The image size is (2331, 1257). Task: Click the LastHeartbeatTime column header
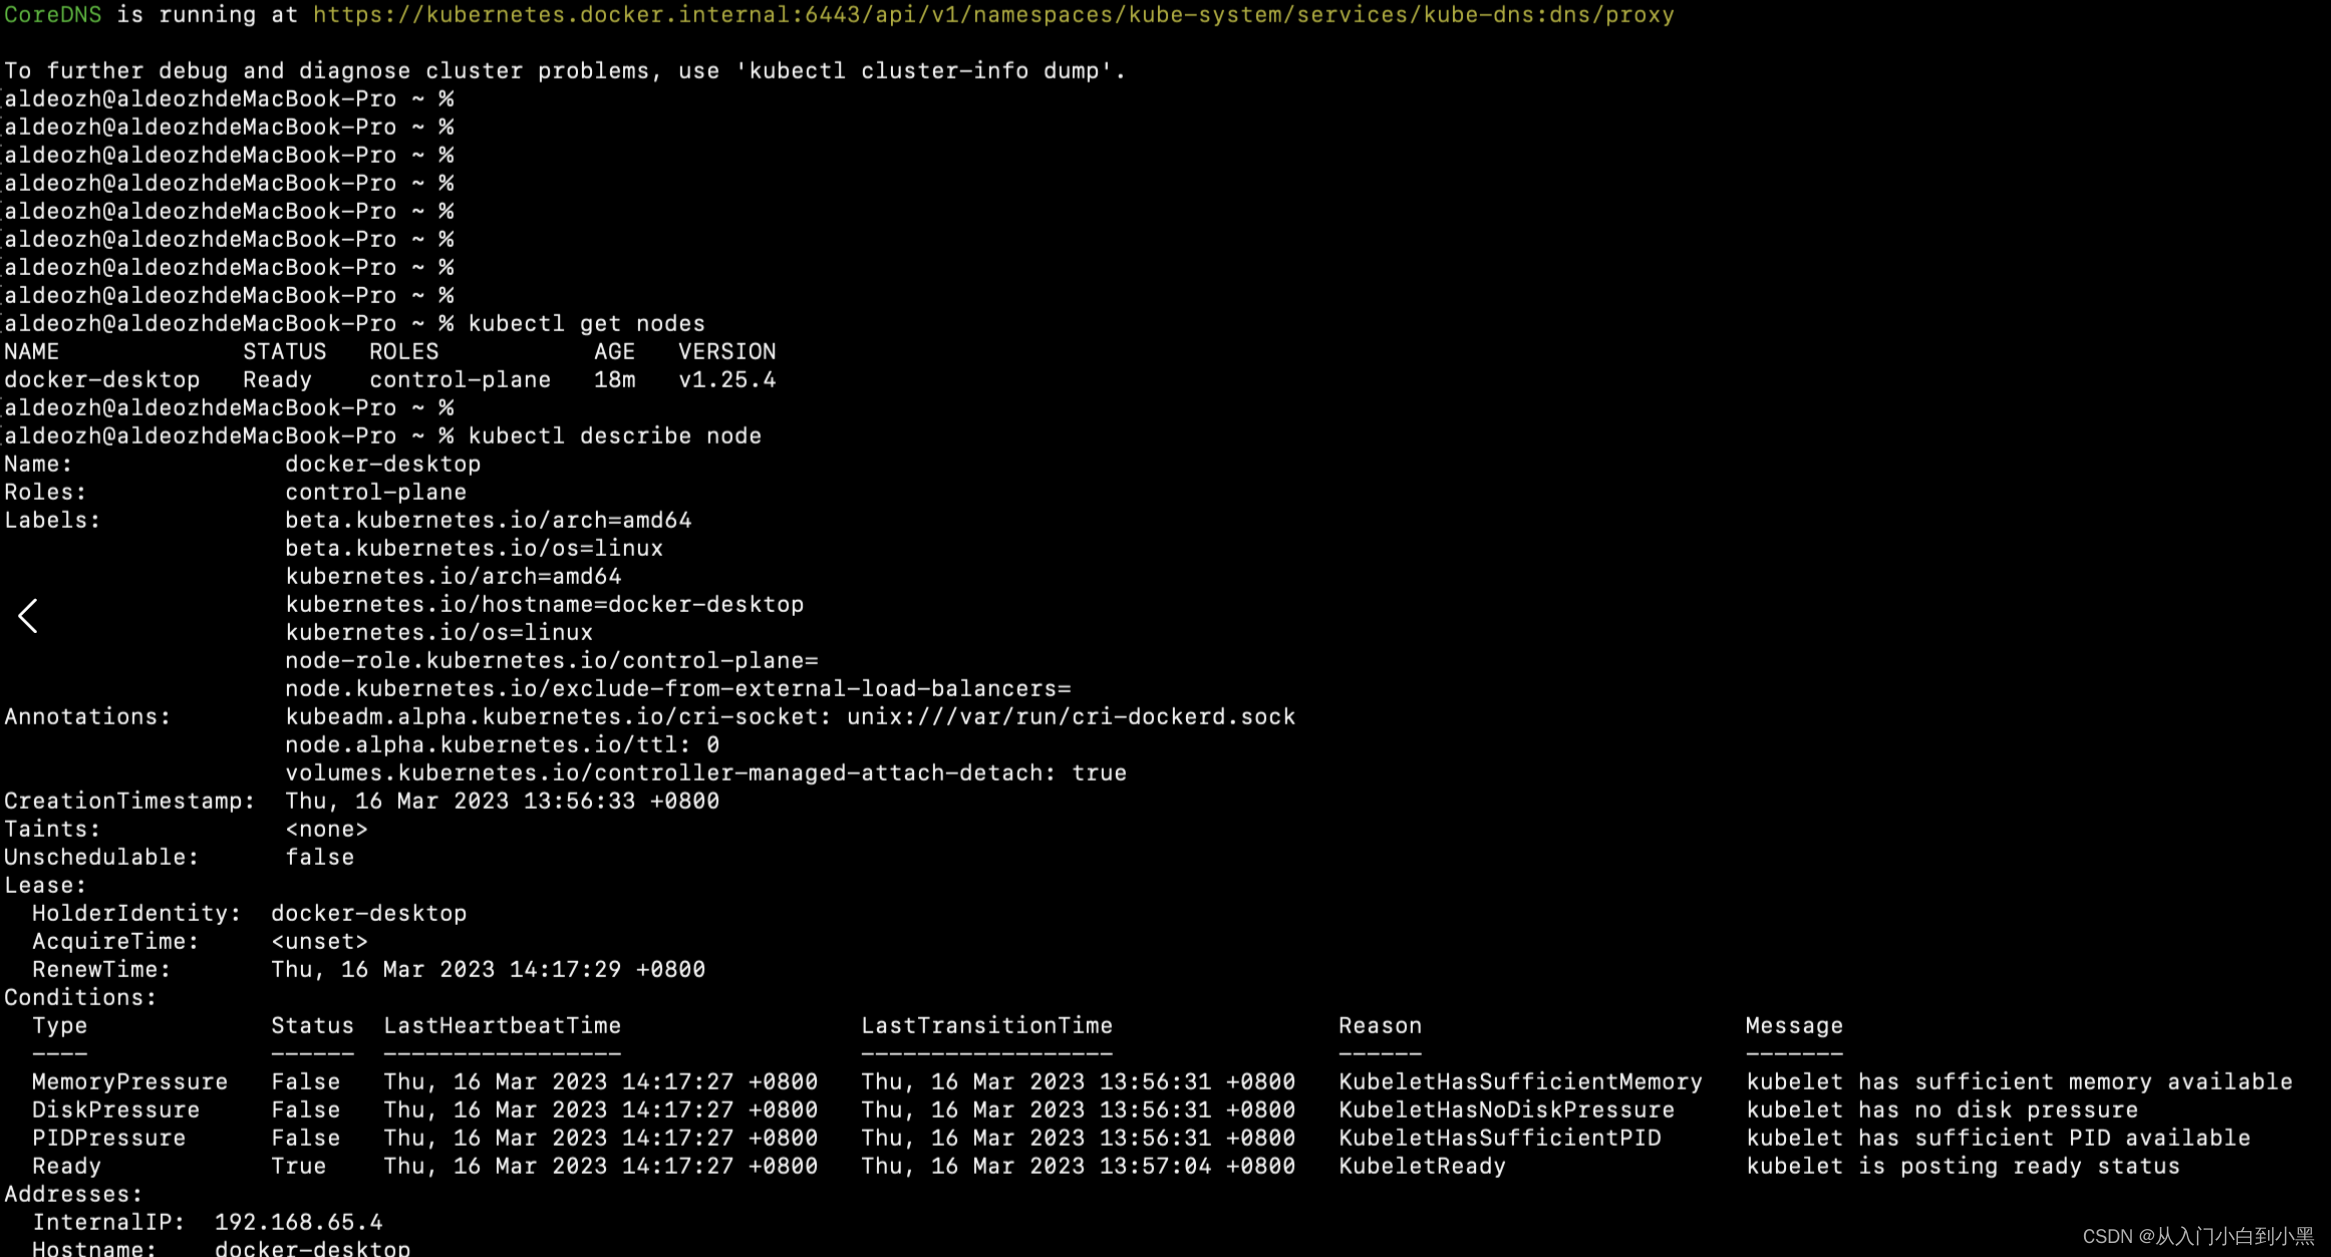click(x=502, y=1026)
